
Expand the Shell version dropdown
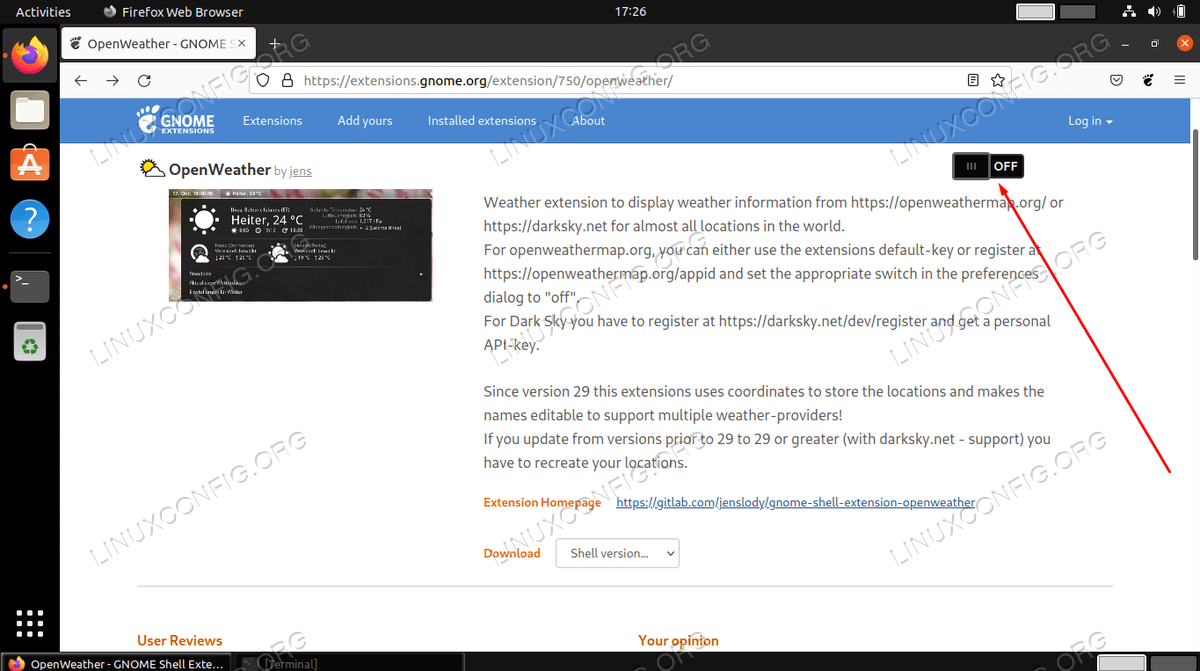coord(617,553)
